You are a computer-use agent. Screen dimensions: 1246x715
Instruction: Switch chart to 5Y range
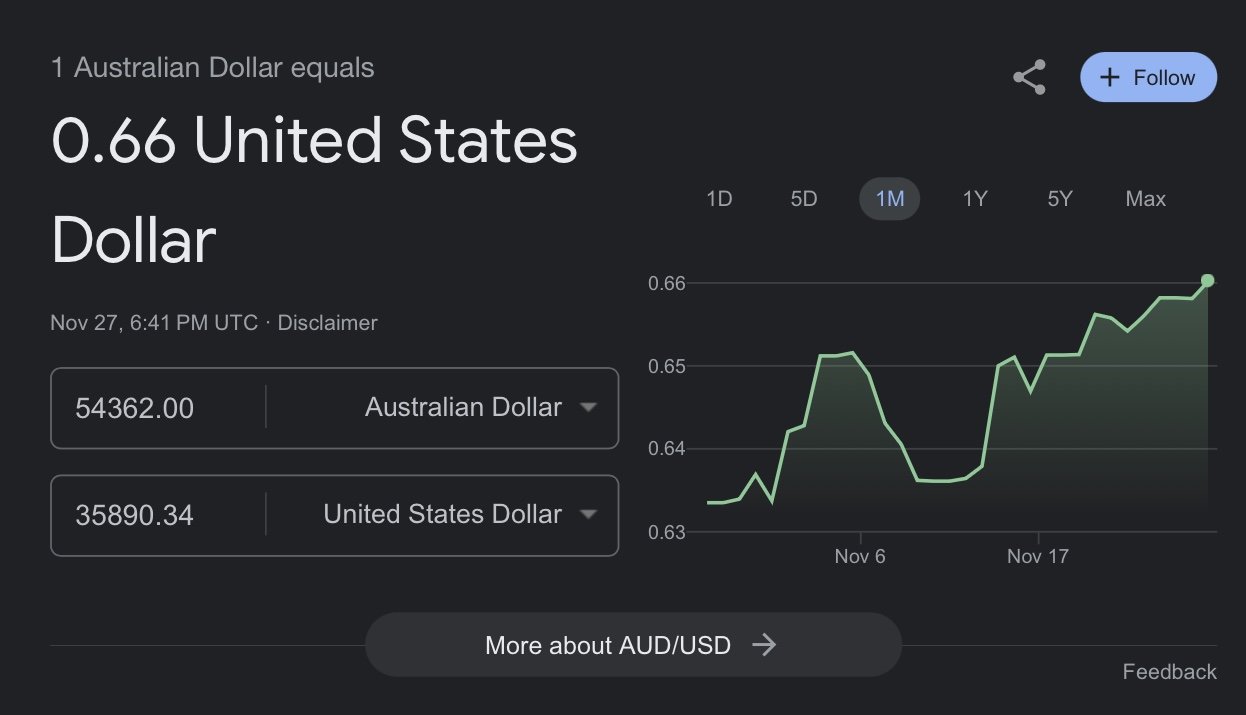coord(1060,199)
